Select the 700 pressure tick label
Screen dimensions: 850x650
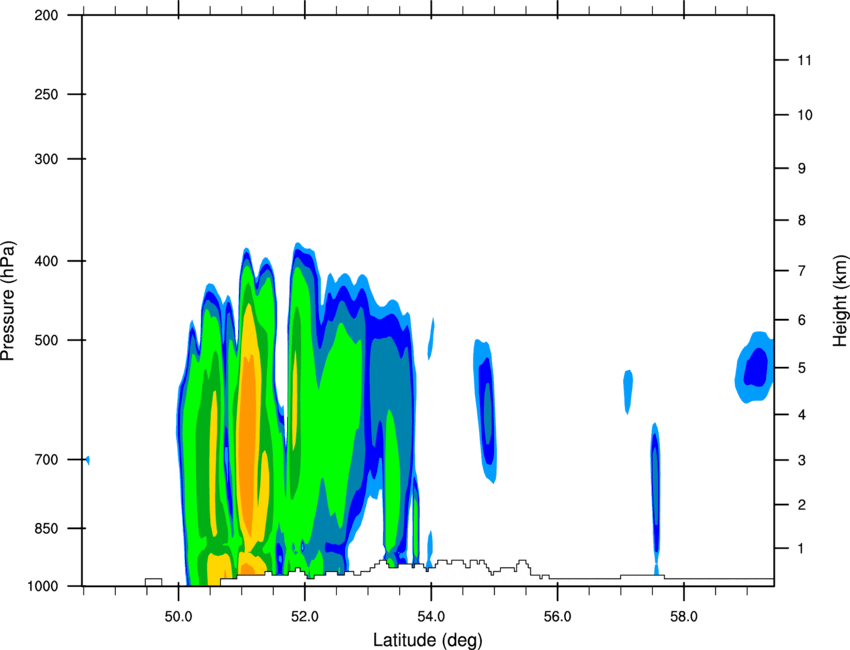tap(46, 459)
